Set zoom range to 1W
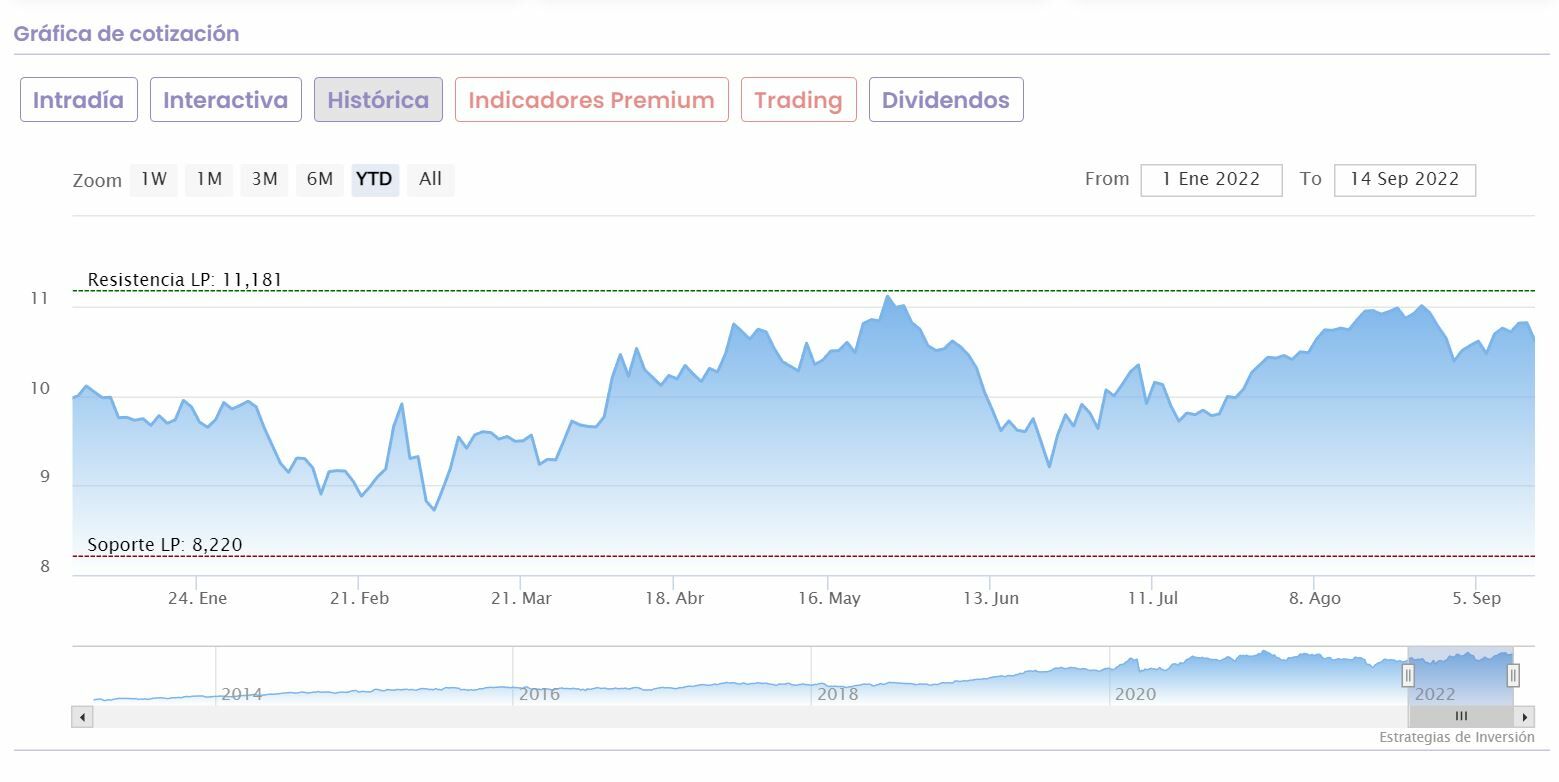Image resolution: width=1559 pixels, height=782 pixels. 154,180
